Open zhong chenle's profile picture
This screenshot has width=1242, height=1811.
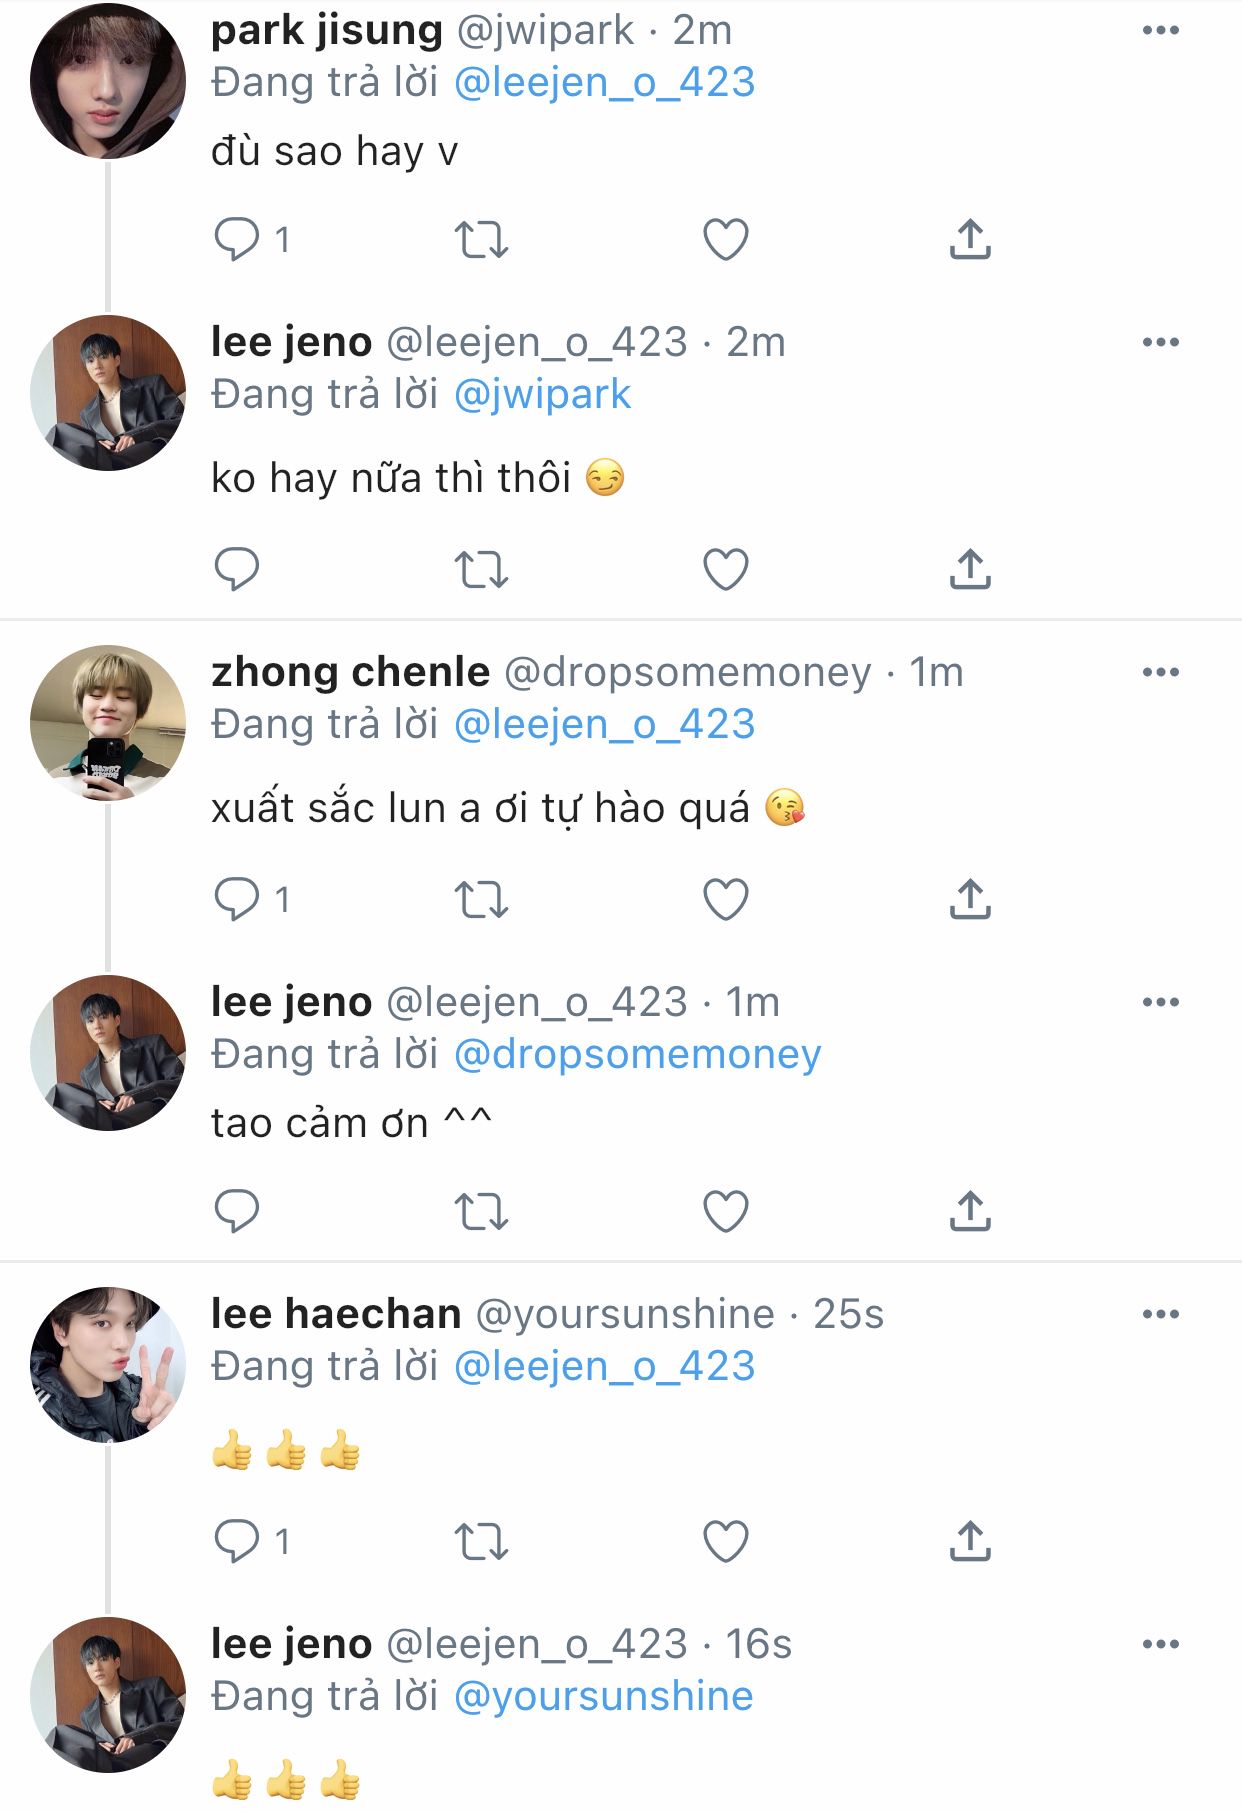pos(108,722)
